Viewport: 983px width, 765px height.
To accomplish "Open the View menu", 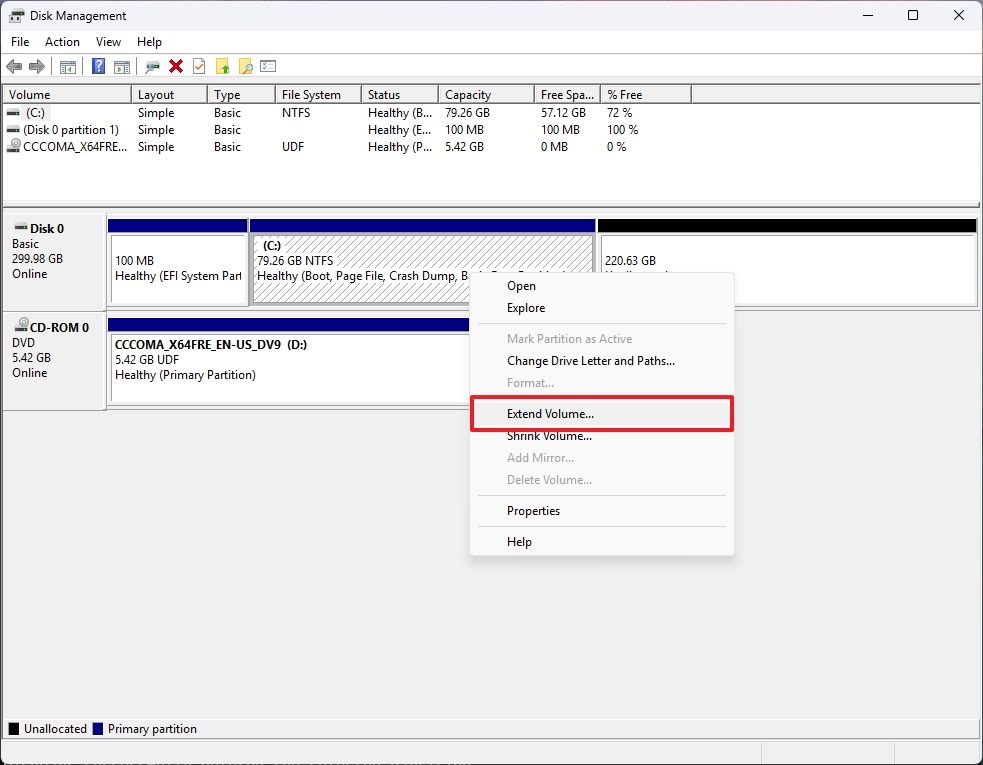I will pyautogui.click(x=108, y=42).
